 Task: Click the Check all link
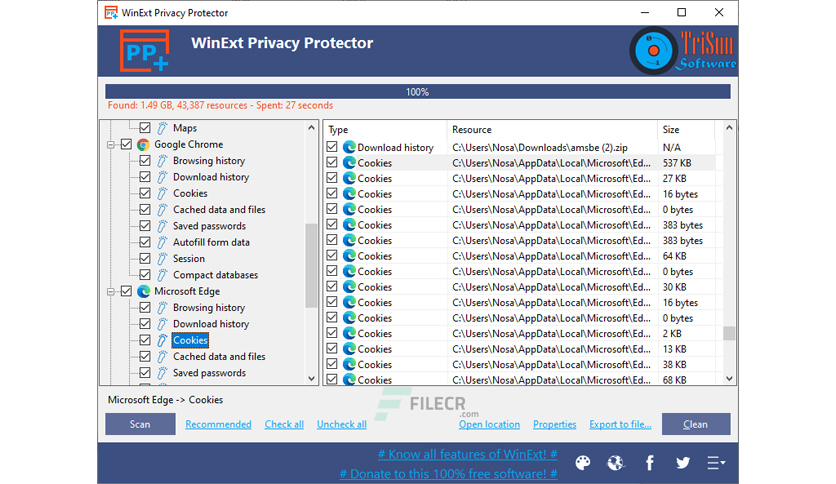(284, 424)
